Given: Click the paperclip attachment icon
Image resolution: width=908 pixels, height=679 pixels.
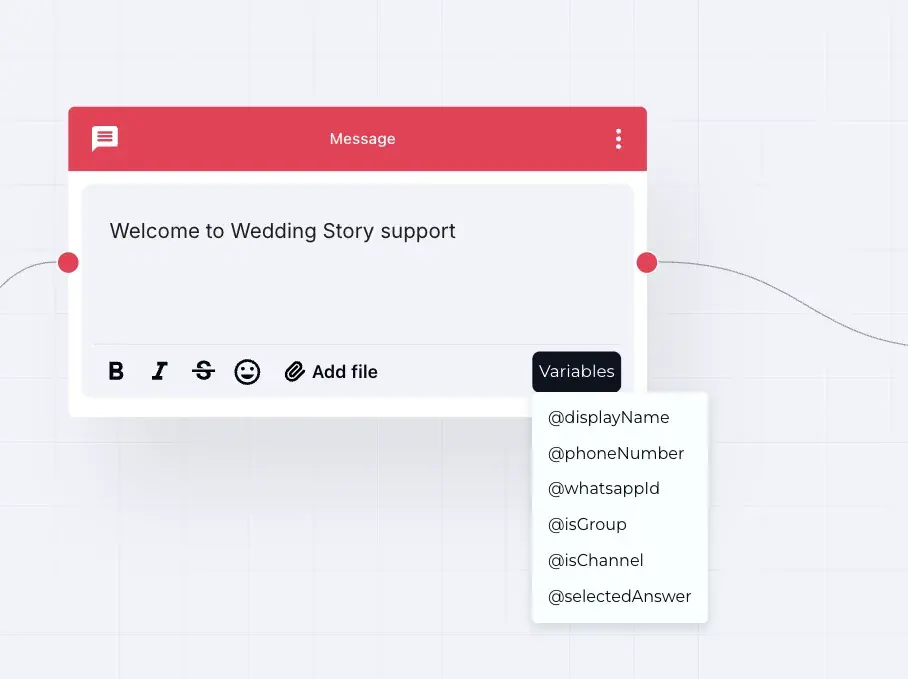Looking at the screenshot, I should pos(293,371).
